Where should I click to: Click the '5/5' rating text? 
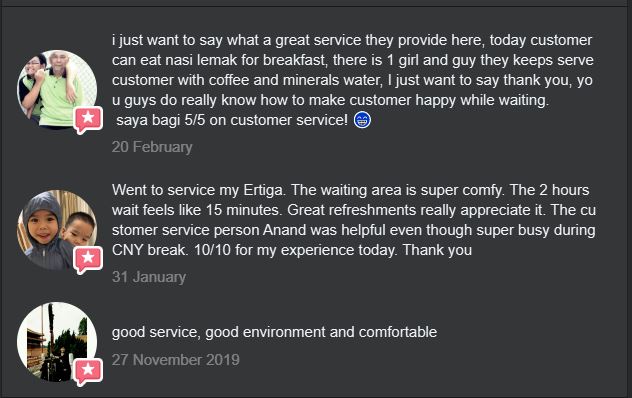(195, 120)
